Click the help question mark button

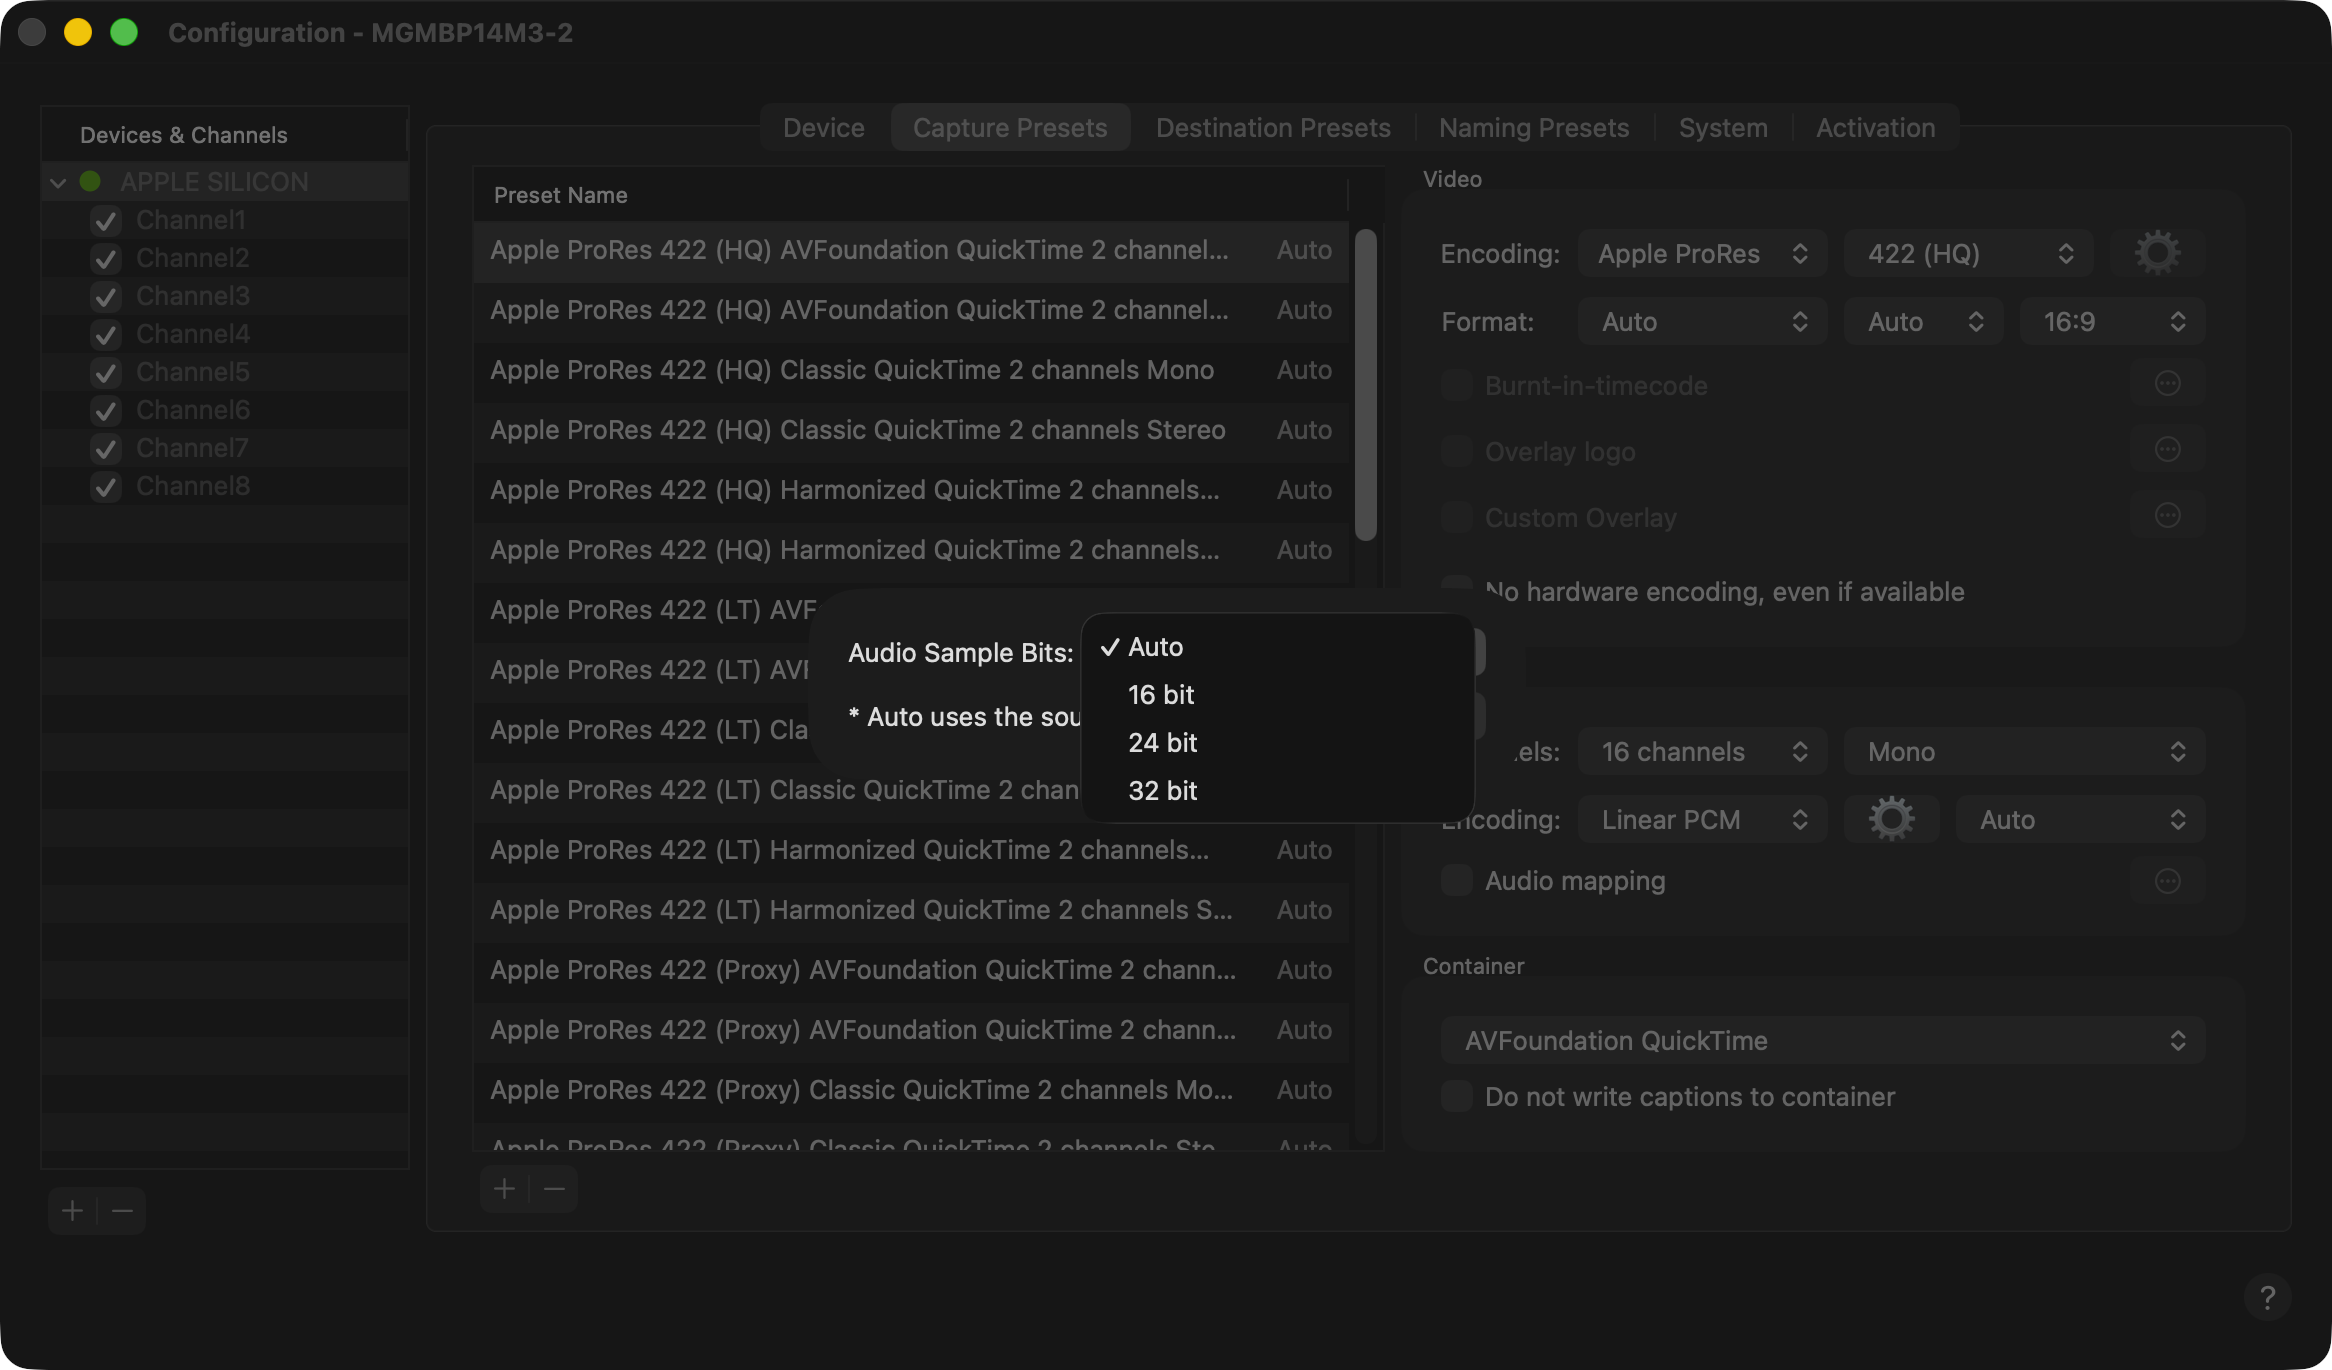[x=2267, y=1297]
